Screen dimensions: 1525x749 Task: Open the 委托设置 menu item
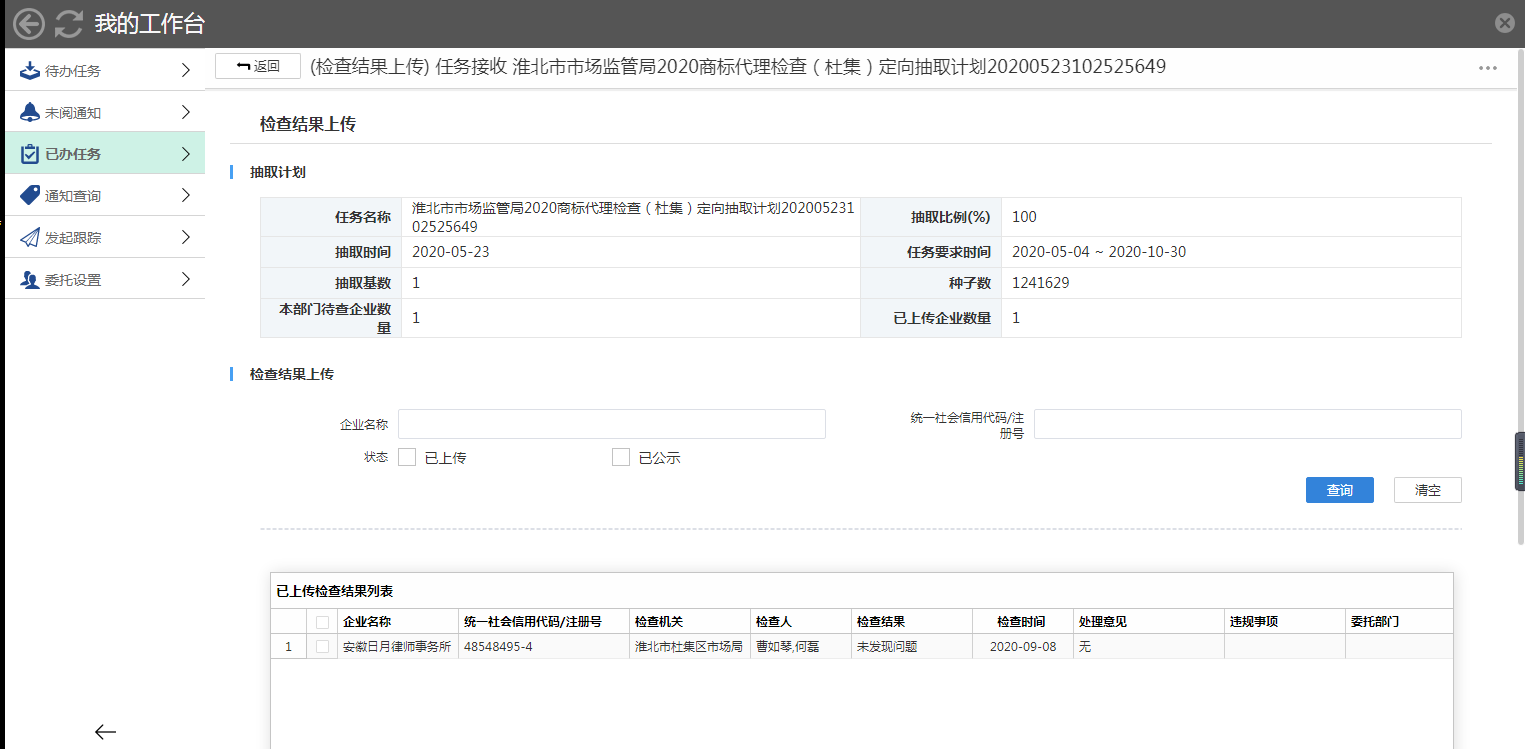coord(105,280)
